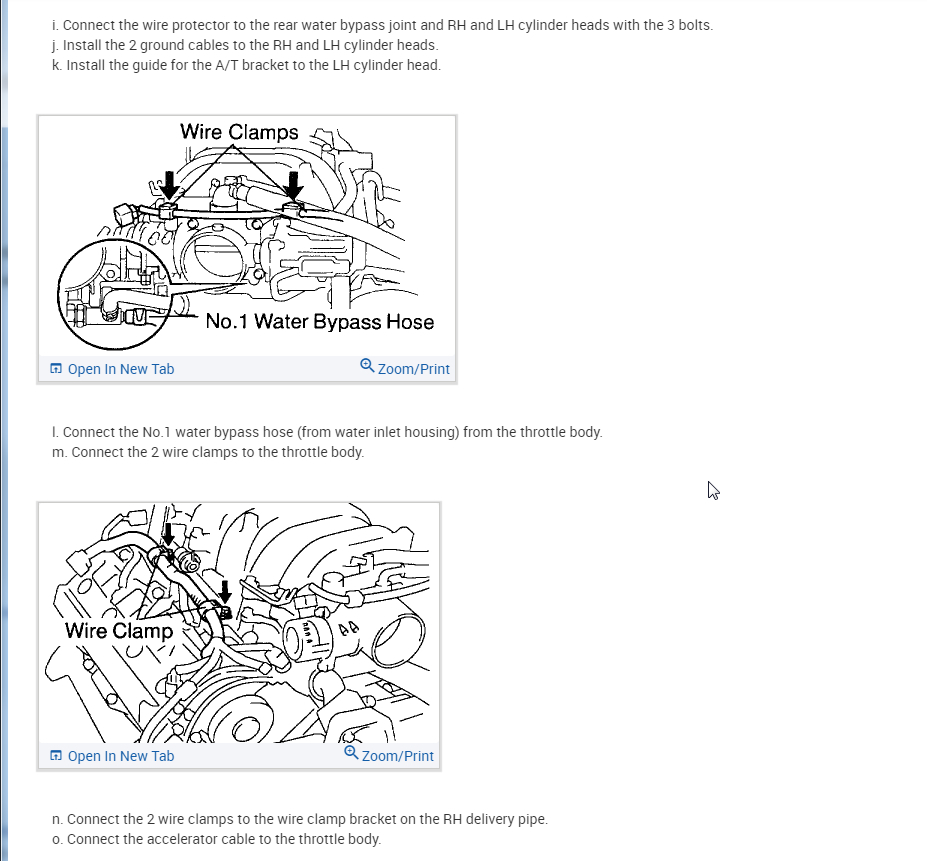This screenshot has height=861, width=927.
Task: Click step k about the A/T bracket guide
Action: coord(247,65)
